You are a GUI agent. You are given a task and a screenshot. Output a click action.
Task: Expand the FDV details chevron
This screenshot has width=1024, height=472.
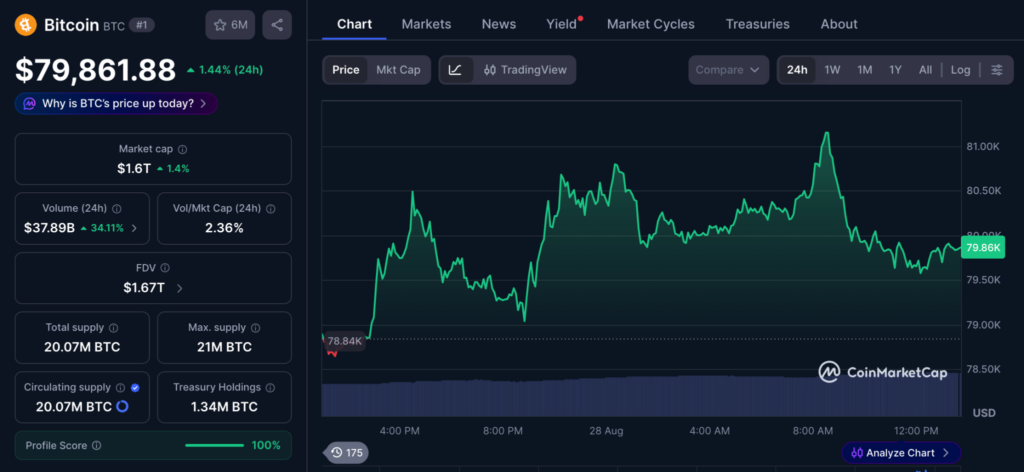coord(180,288)
